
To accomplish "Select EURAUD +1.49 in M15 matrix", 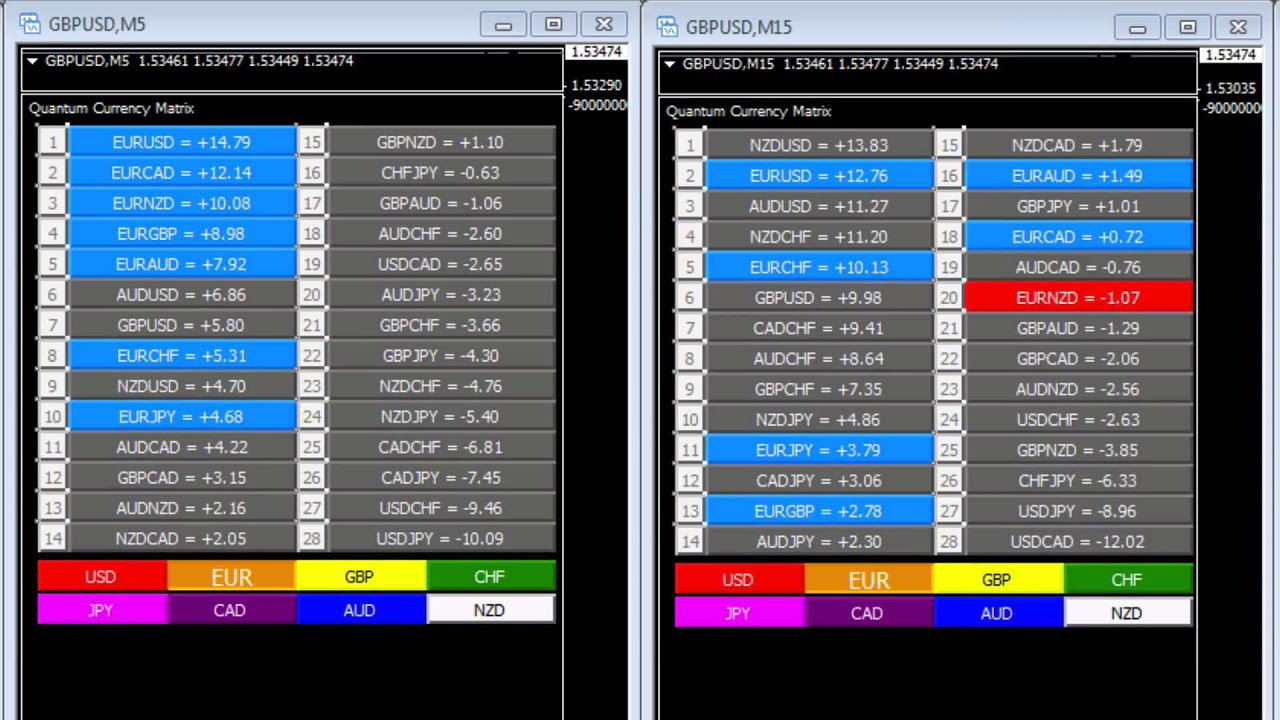I will [1078, 176].
